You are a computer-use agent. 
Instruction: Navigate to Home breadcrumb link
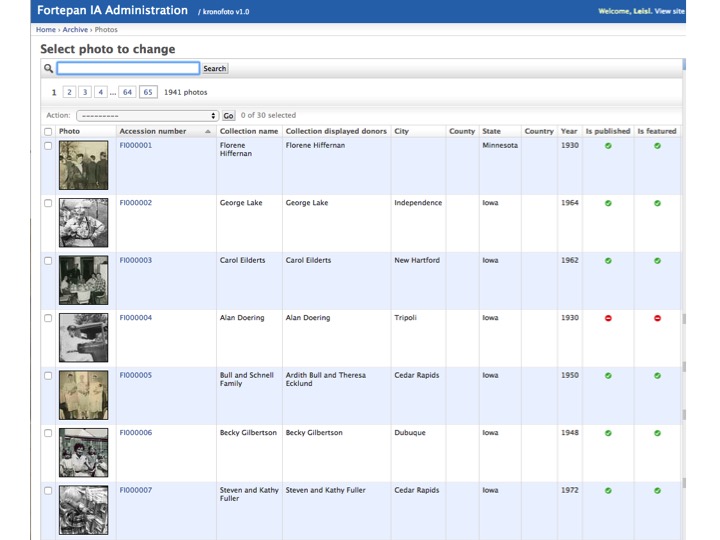[46, 30]
